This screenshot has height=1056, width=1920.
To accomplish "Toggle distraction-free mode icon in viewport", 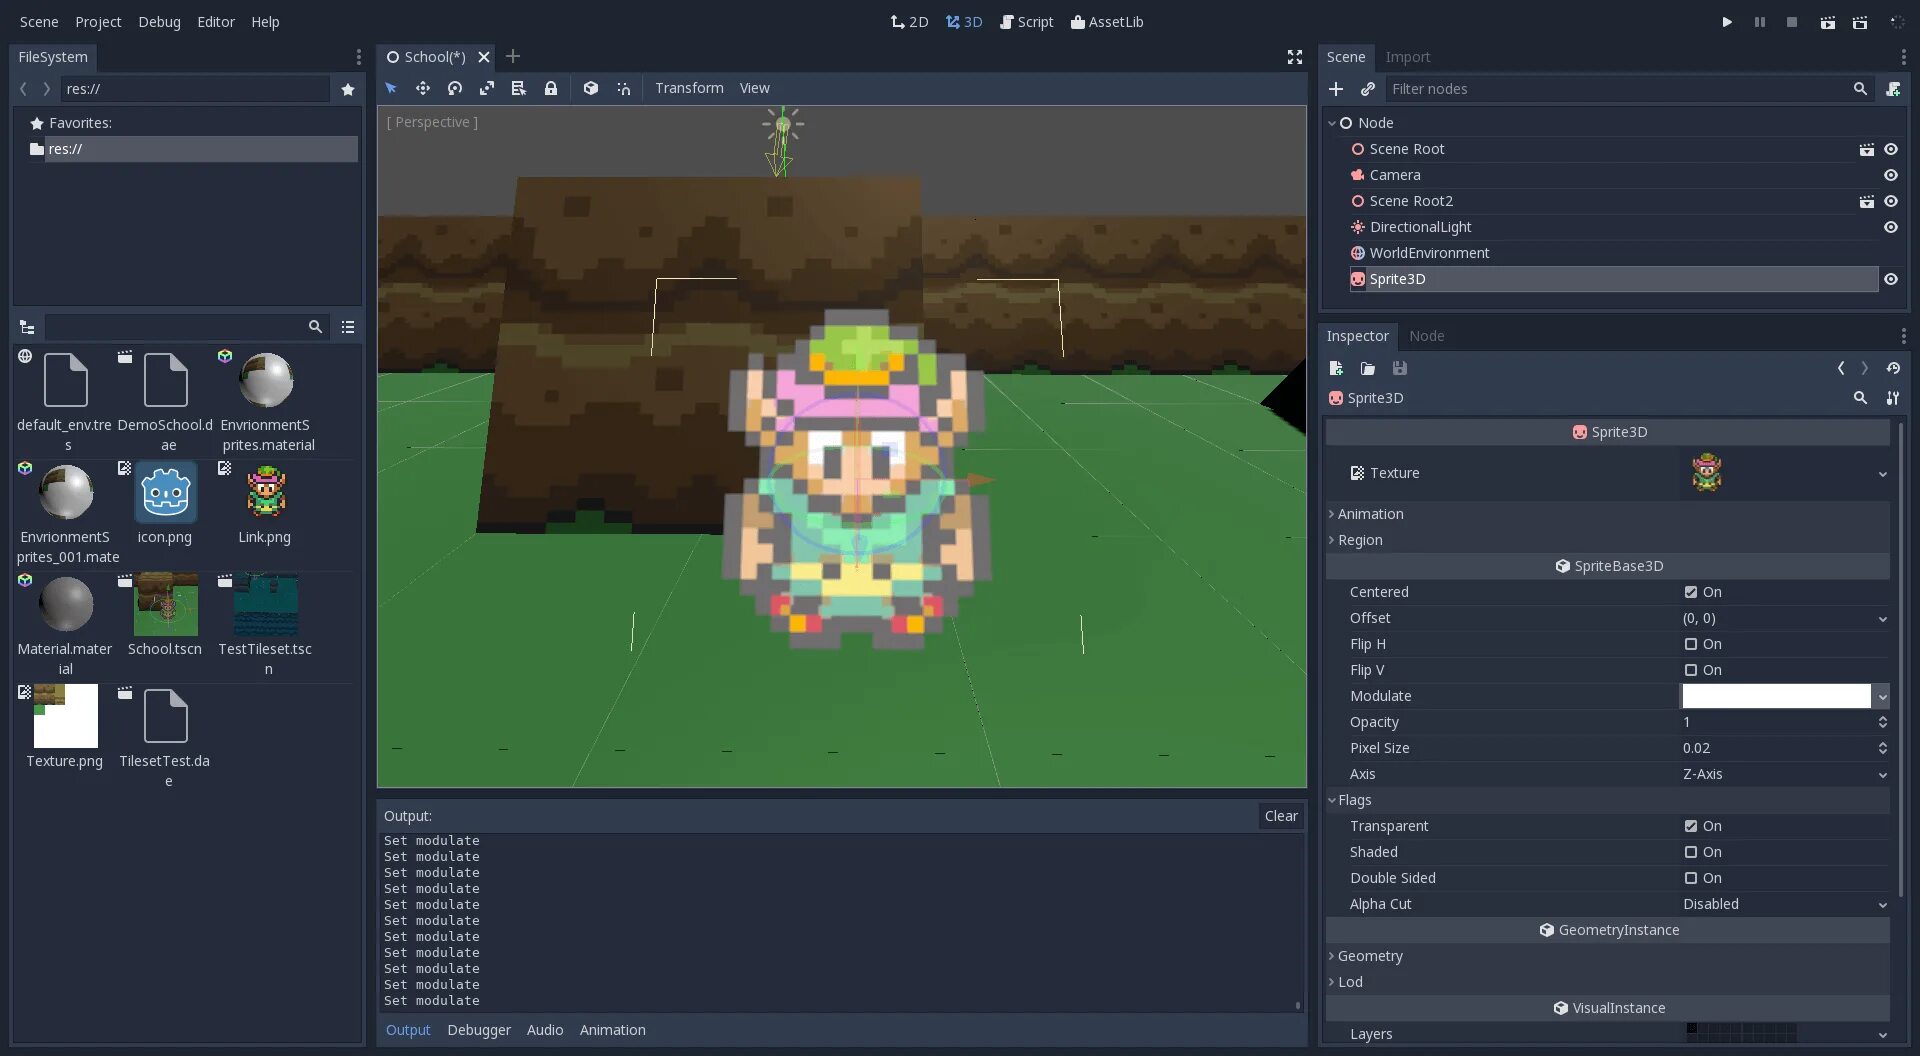I will click(x=1295, y=57).
